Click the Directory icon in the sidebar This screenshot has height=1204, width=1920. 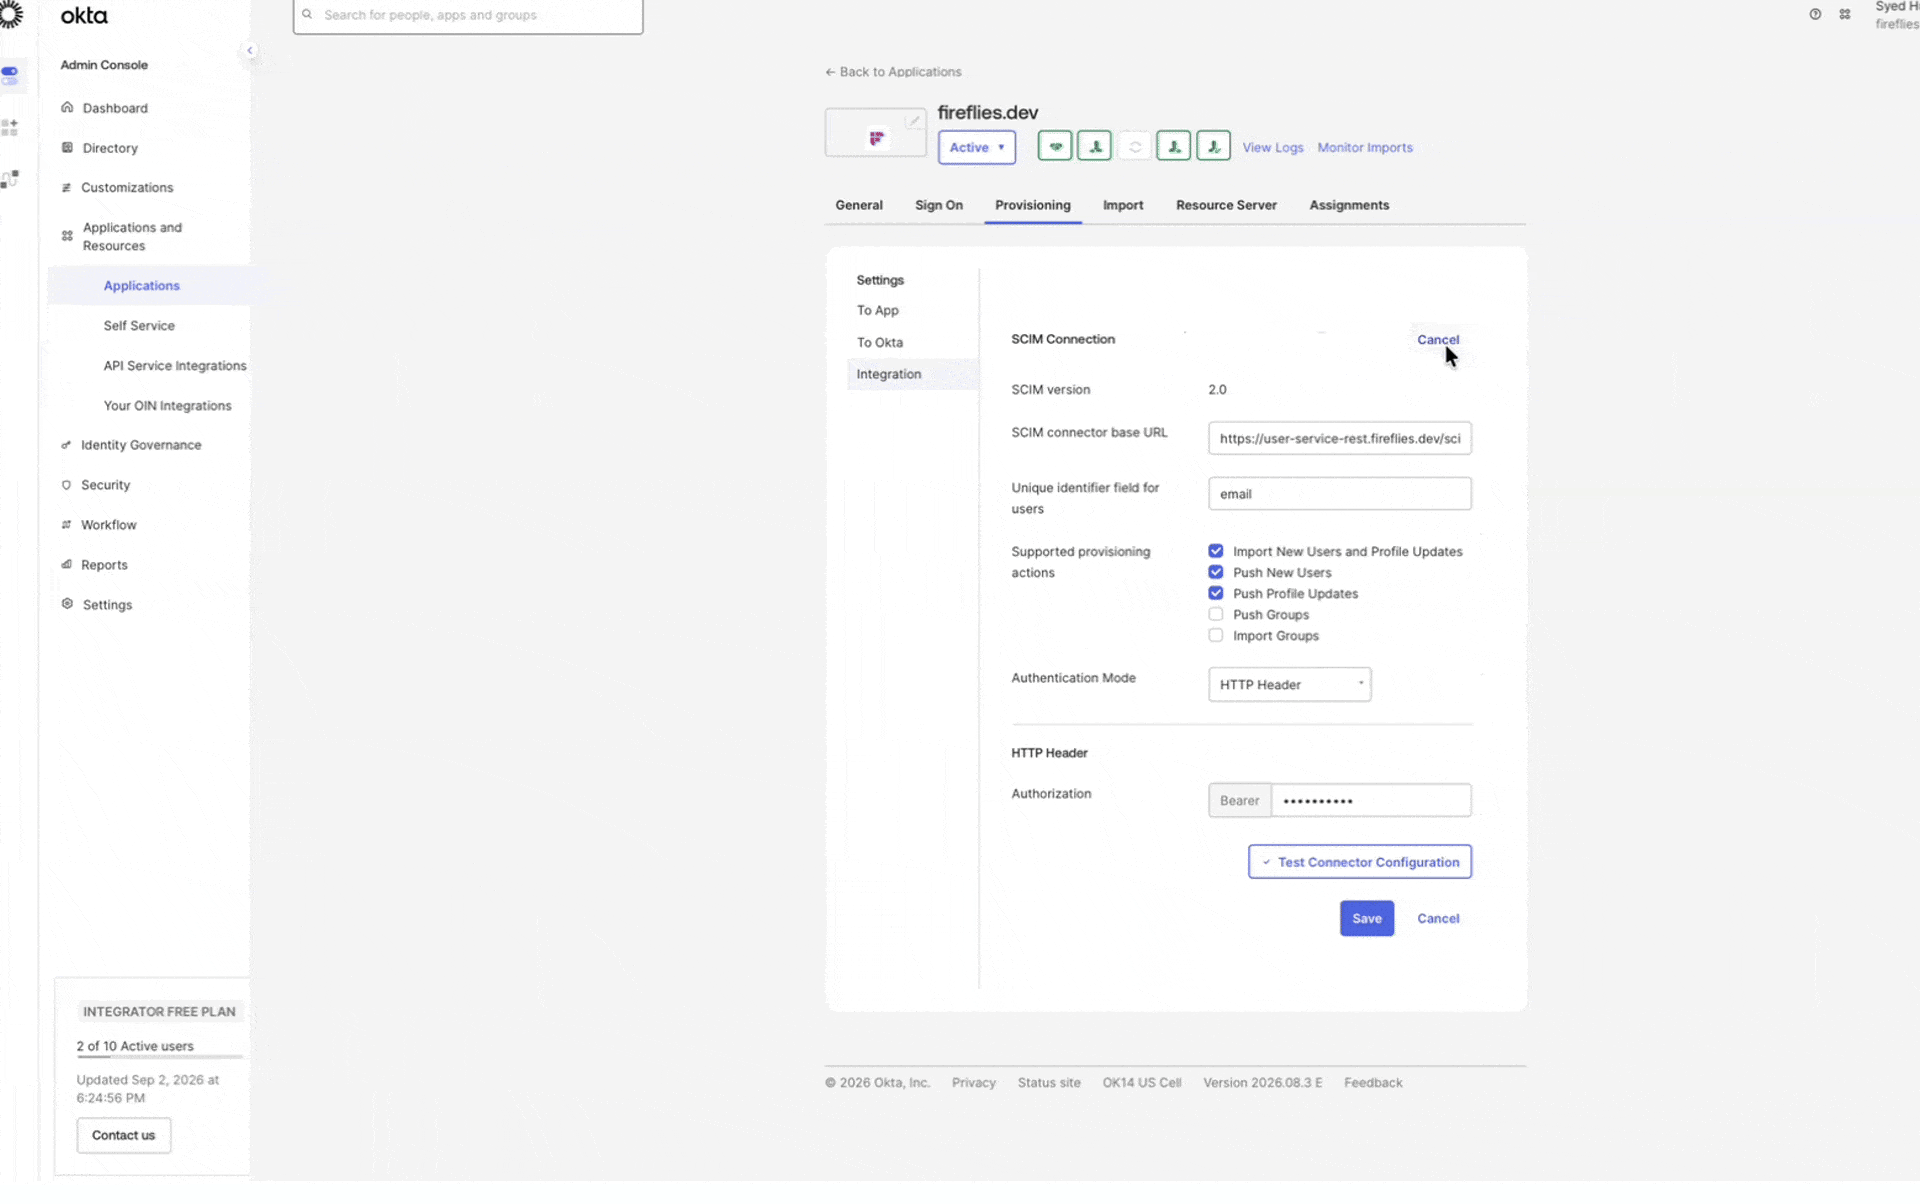(67, 148)
